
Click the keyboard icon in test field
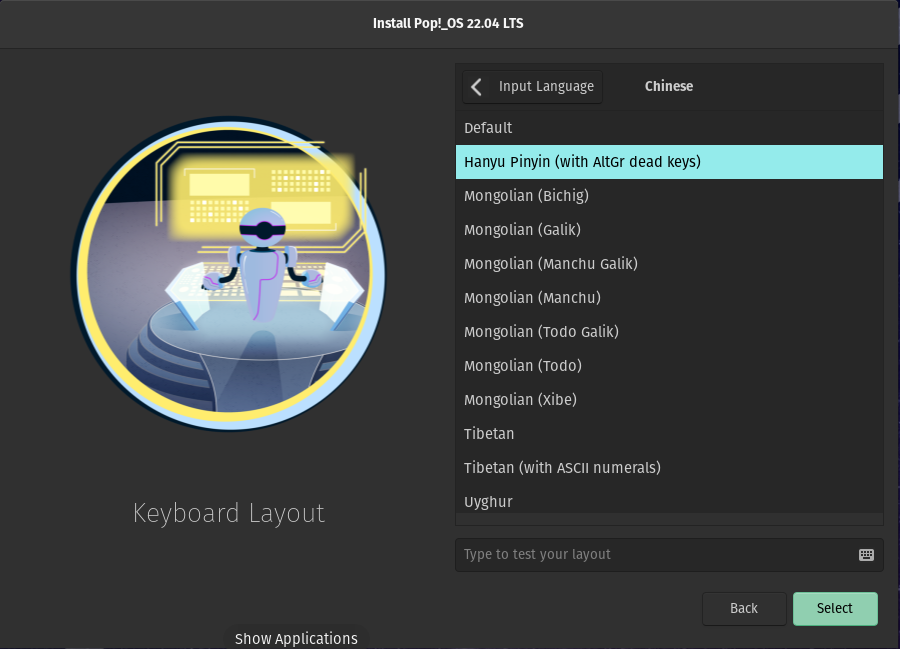coord(866,555)
